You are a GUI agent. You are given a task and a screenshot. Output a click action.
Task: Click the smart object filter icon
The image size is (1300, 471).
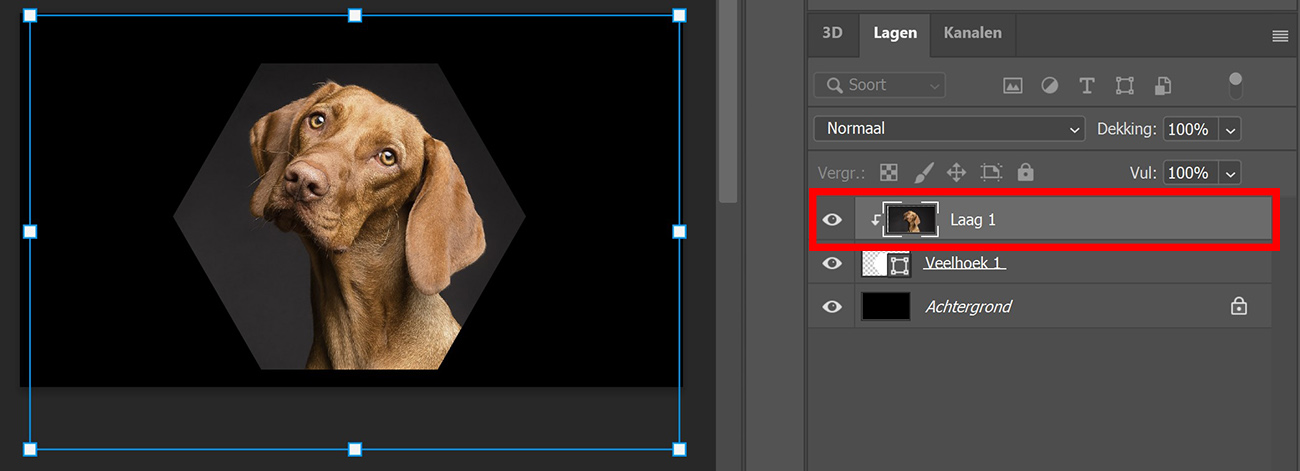tap(1162, 86)
